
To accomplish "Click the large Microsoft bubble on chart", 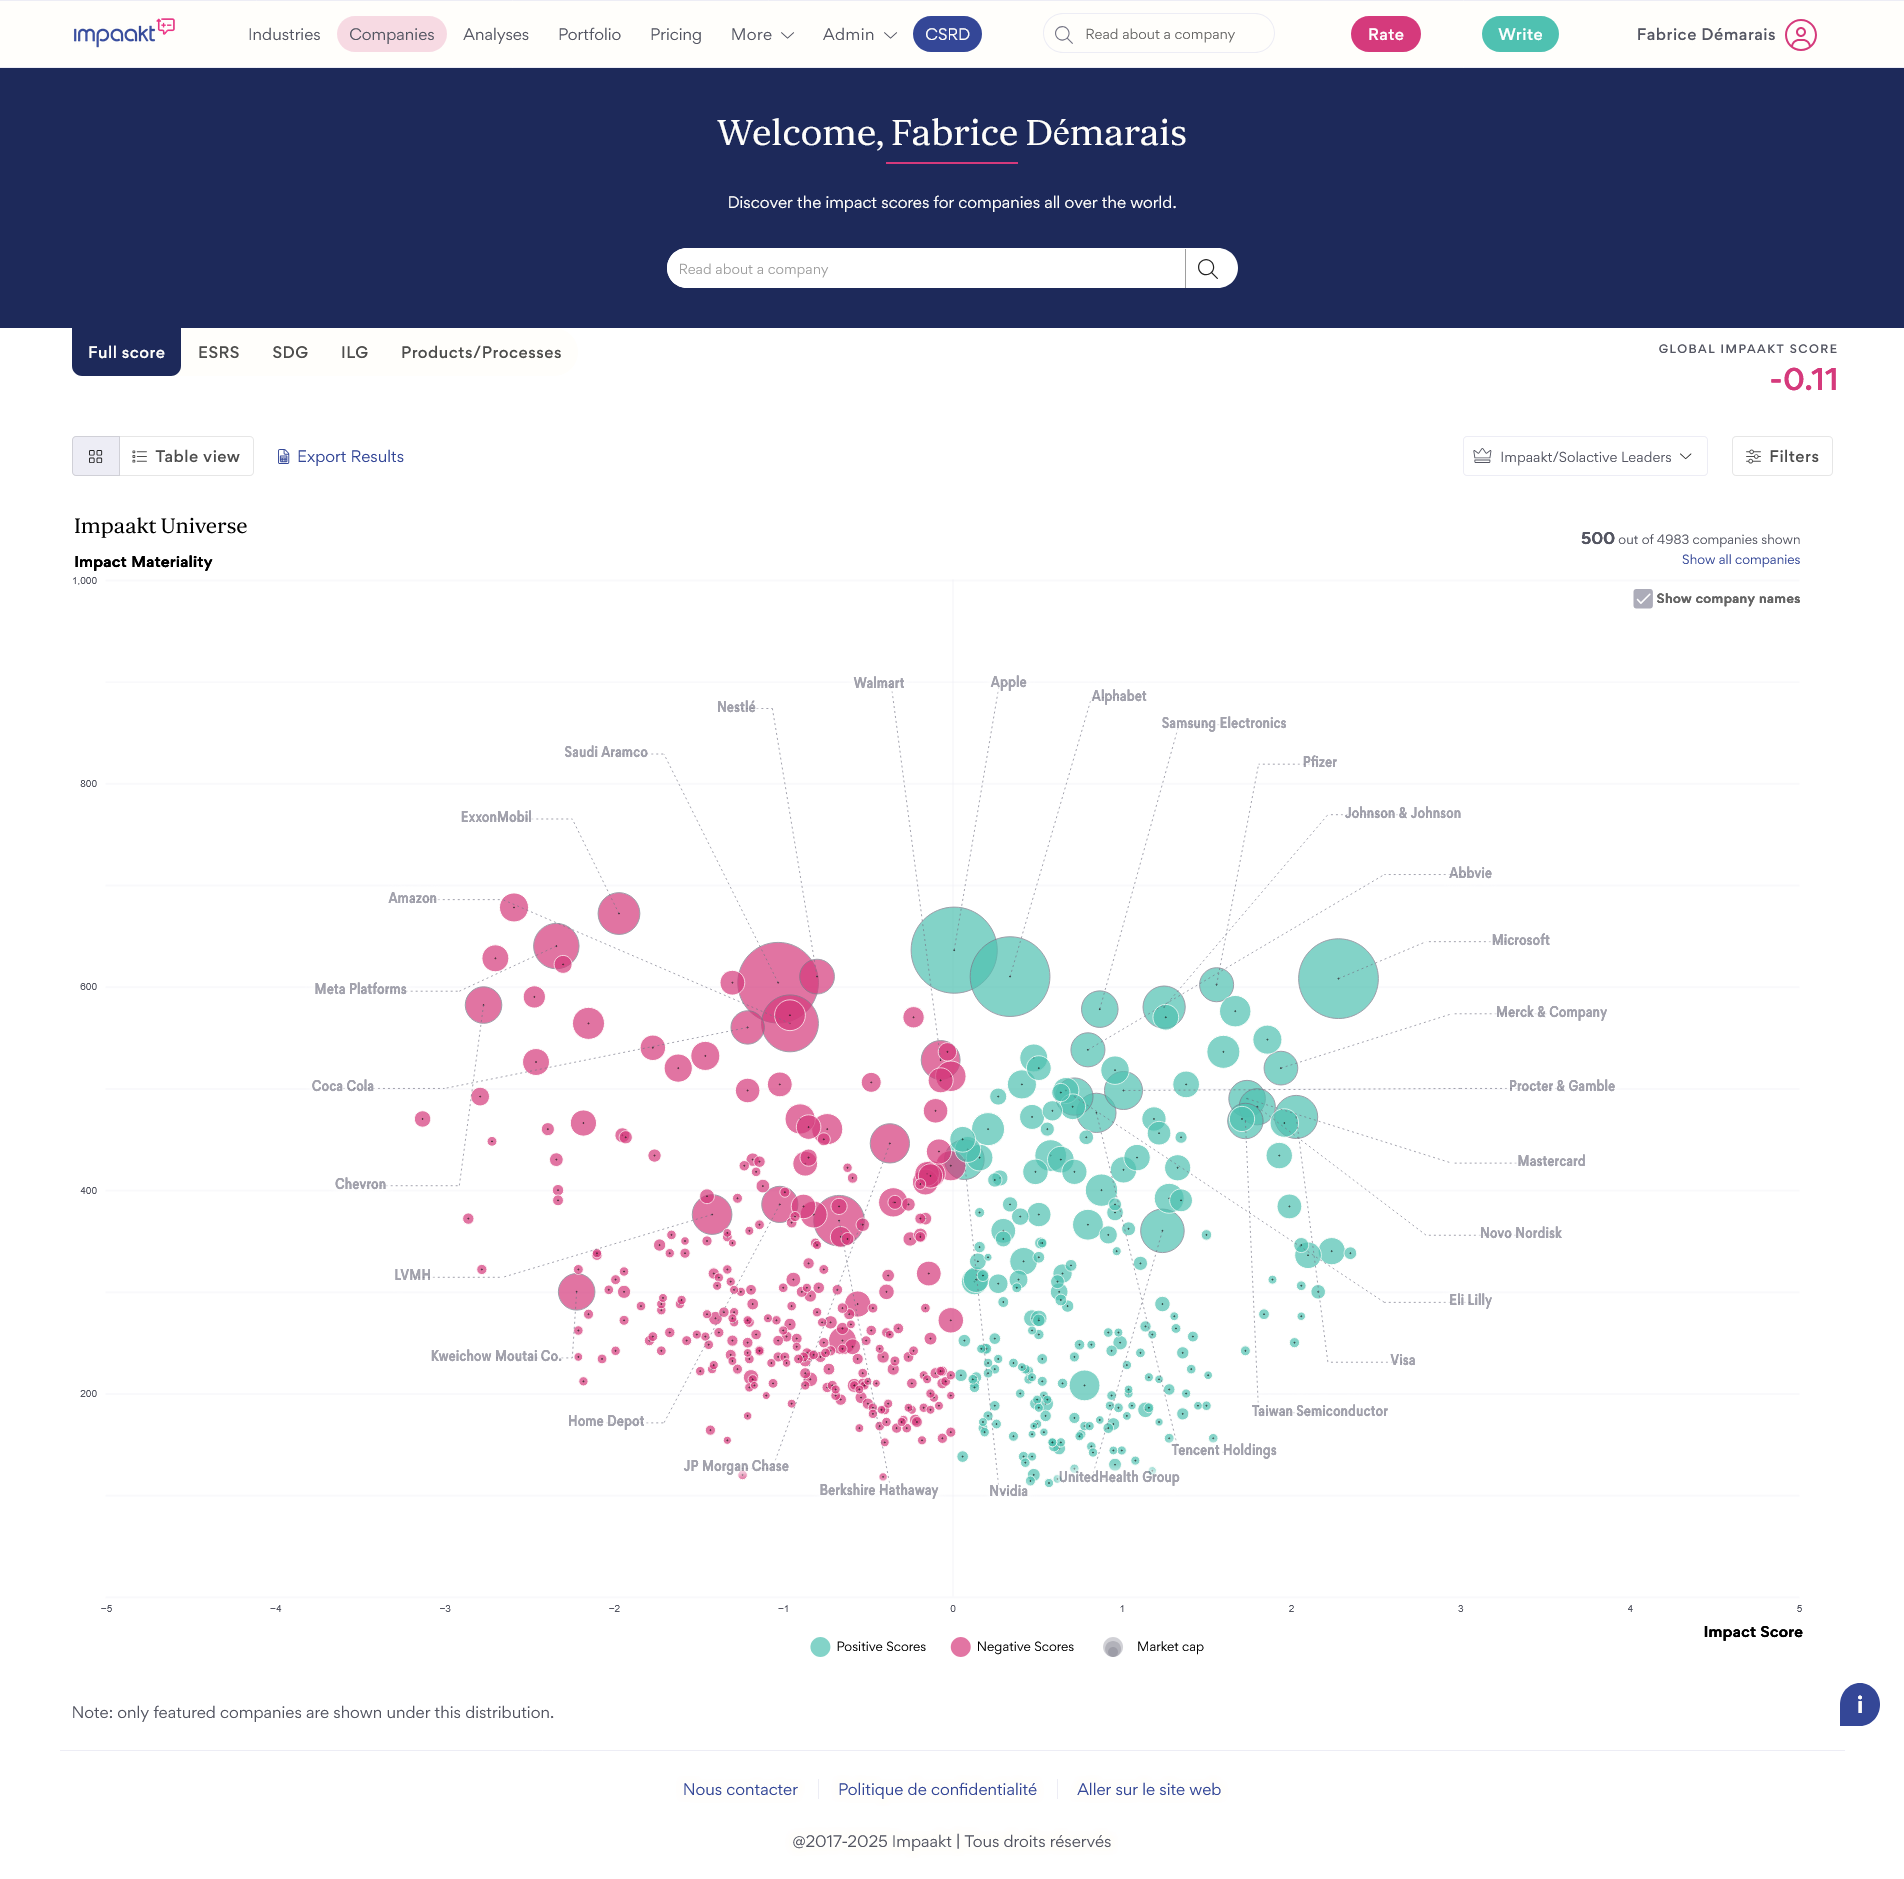I will tap(1338, 978).
